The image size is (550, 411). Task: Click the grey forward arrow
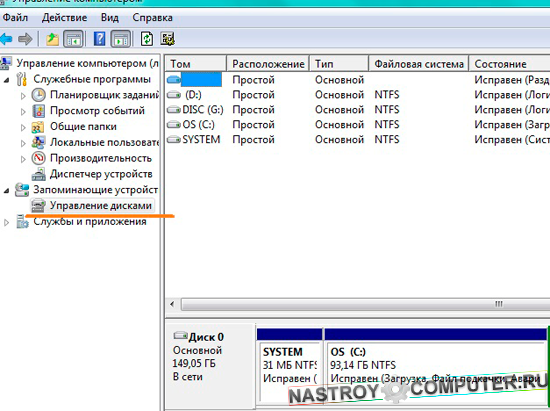pyautogui.click(x=25, y=39)
